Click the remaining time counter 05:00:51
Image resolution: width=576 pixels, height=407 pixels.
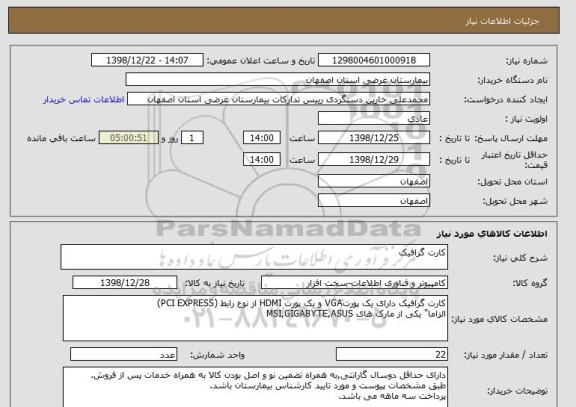click(129, 138)
